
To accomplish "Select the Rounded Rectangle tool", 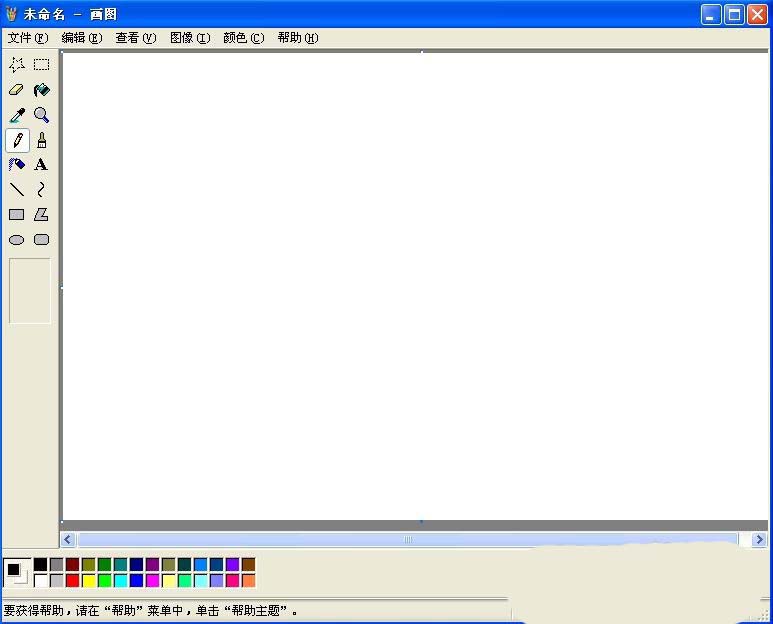I will [x=41, y=240].
